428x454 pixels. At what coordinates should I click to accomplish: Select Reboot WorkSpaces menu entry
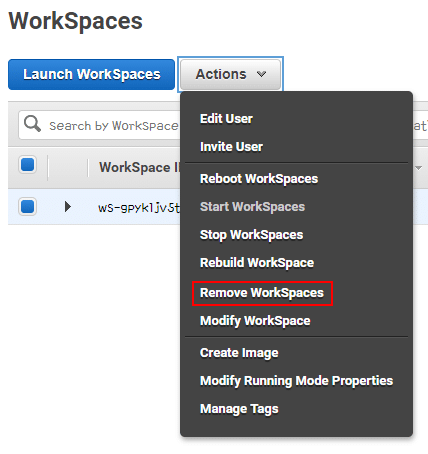pyautogui.click(x=259, y=179)
